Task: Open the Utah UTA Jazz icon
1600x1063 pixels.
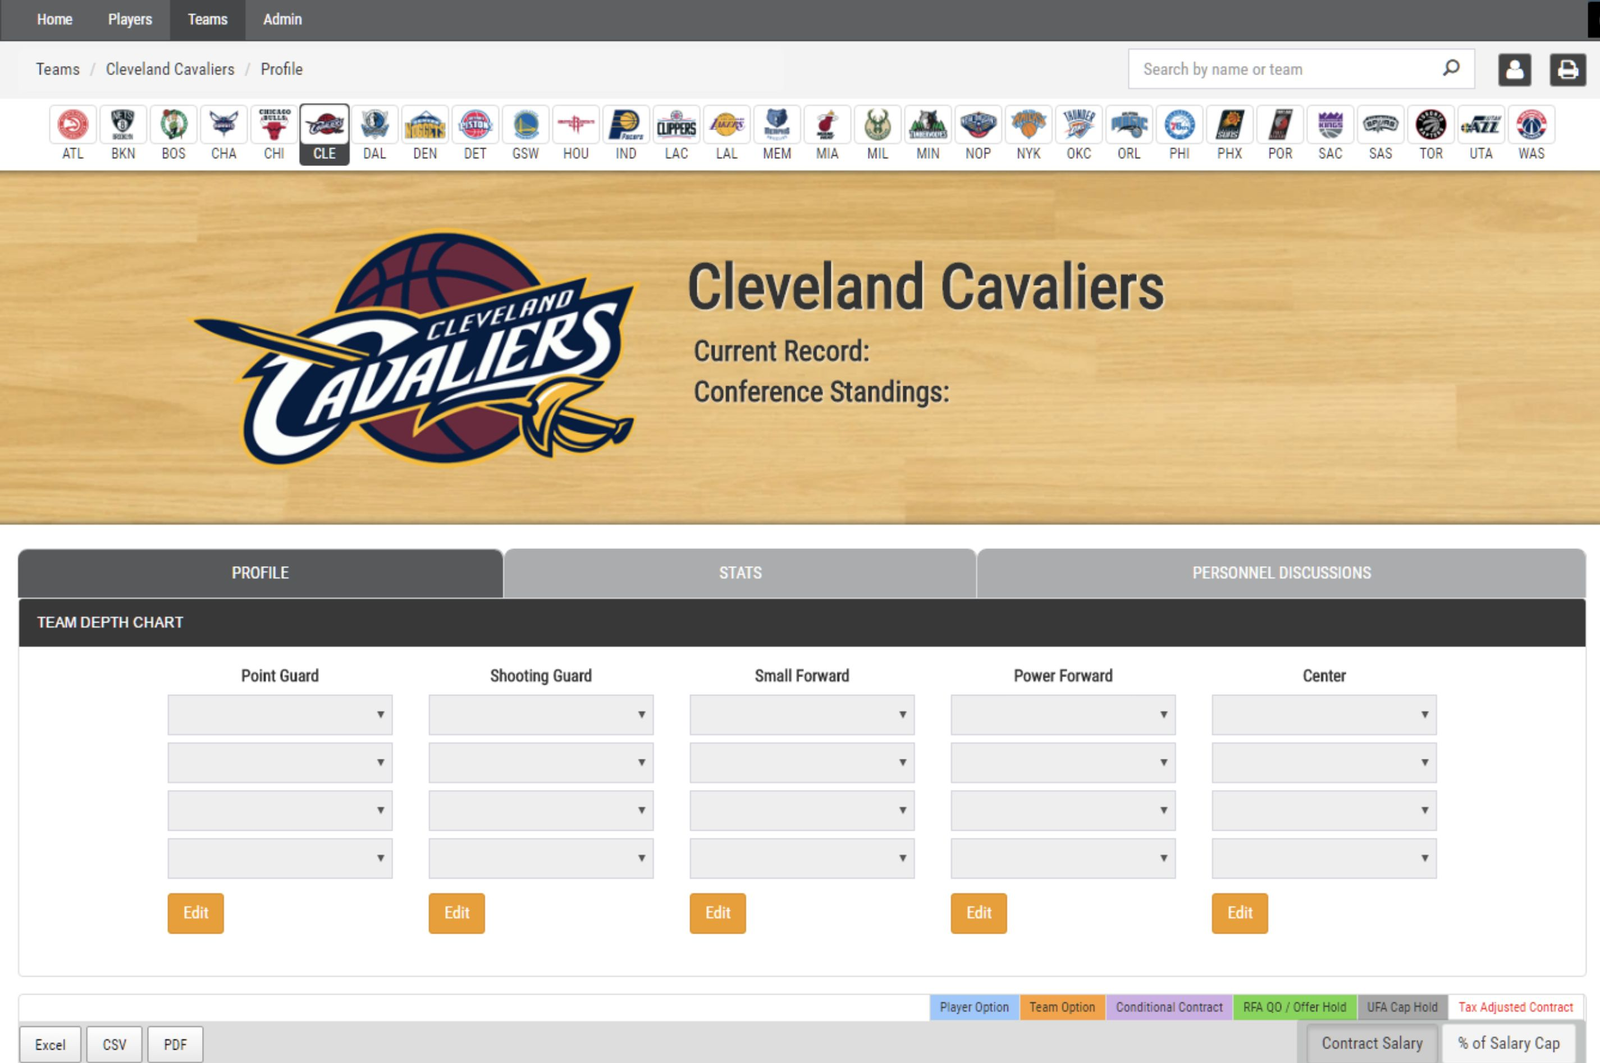Action: [x=1481, y=134]
